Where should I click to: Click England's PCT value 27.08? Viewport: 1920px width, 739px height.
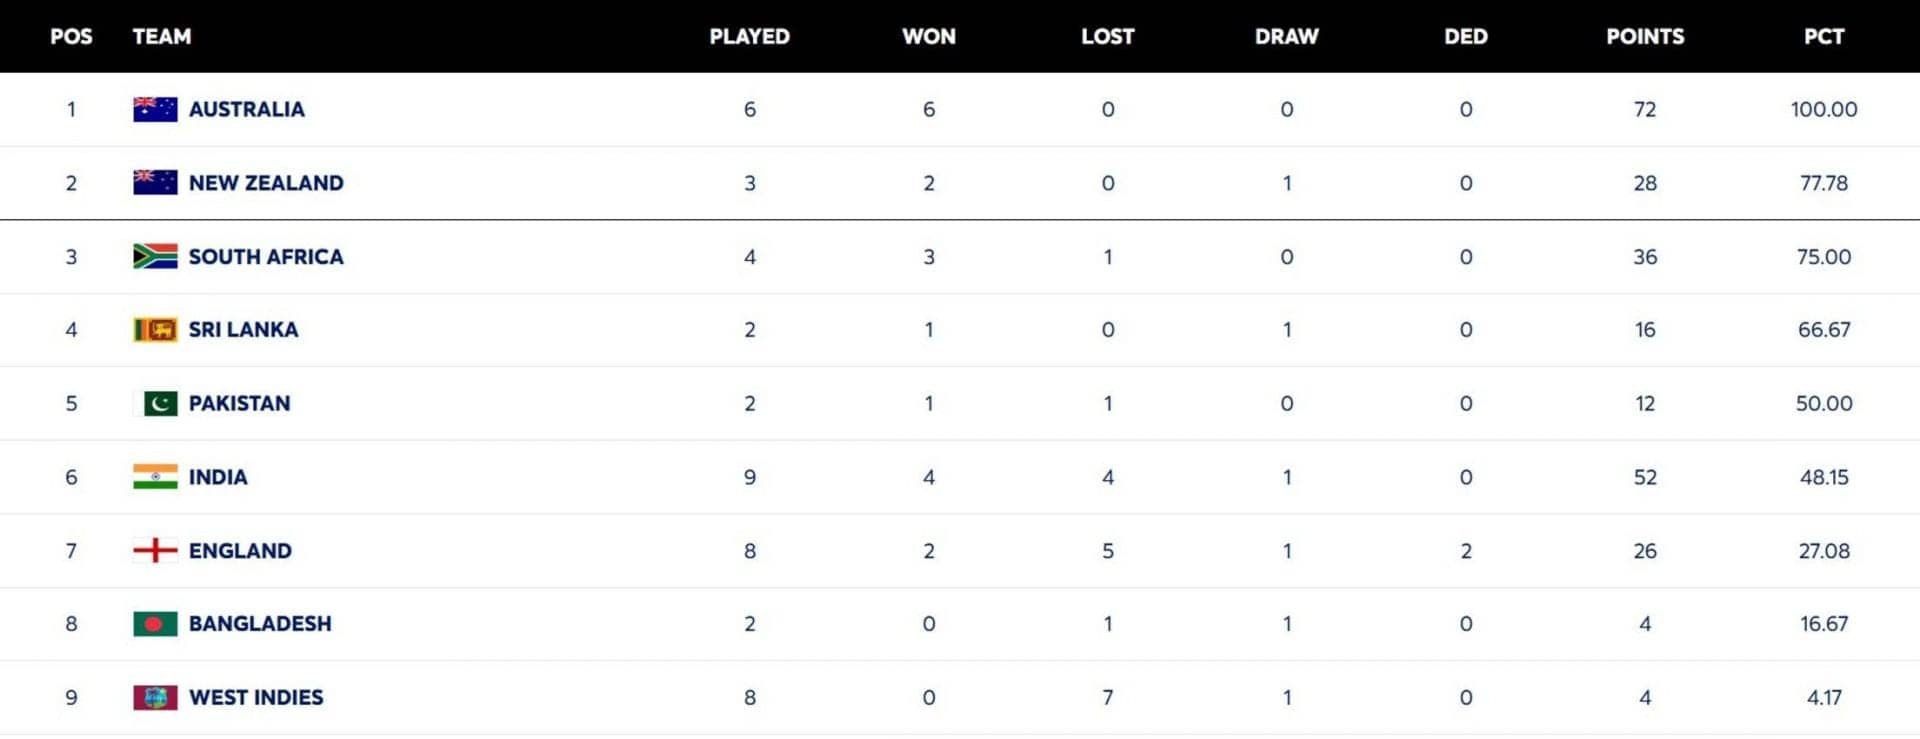click(x=1823, y=551)
